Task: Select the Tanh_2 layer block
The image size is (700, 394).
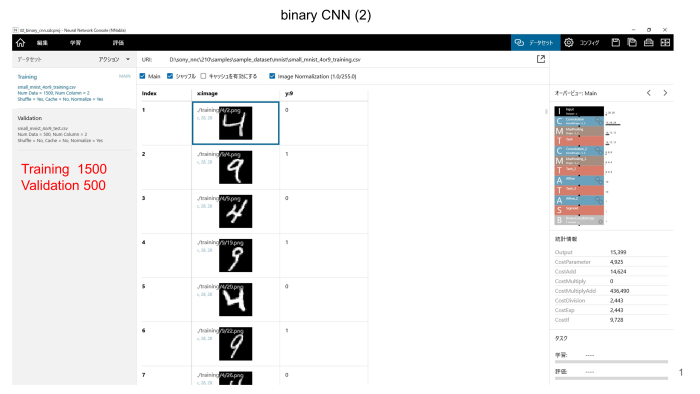Action: [579, 170]
